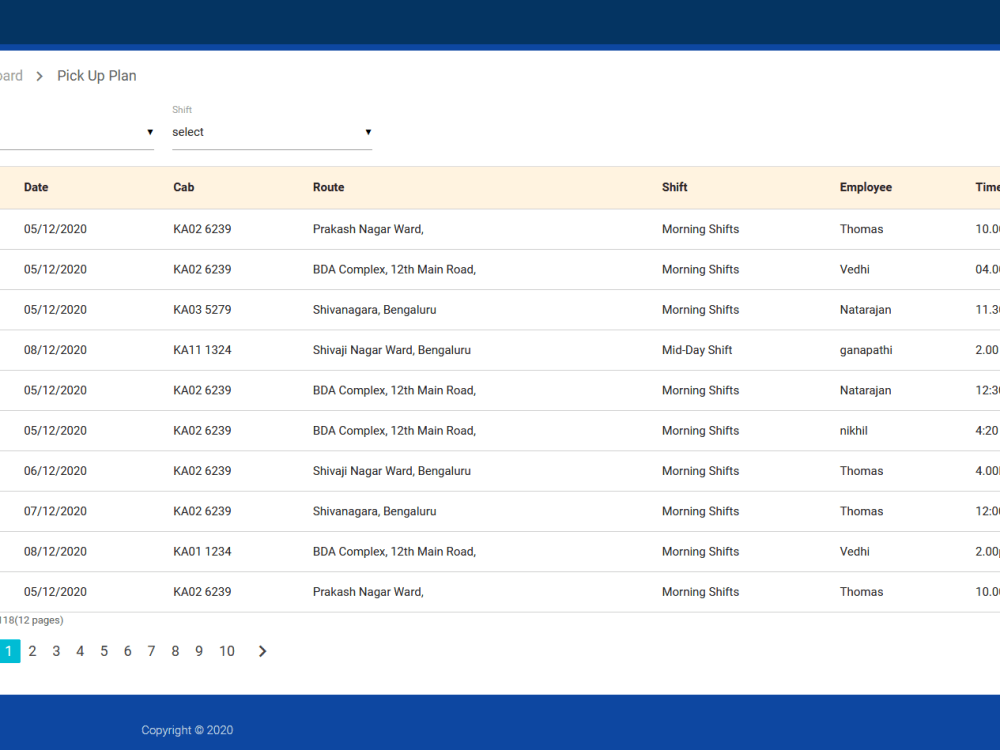The height and width of the screenshot is (750, 1000).
Task: Go to page 10 of results
Action: click(227, 651)
